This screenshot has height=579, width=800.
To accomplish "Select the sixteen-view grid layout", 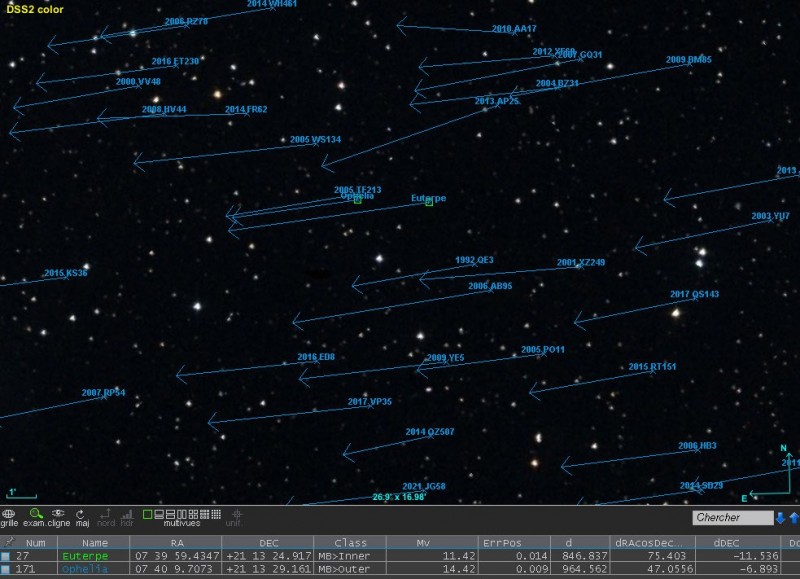I will [x=216, y=514].
